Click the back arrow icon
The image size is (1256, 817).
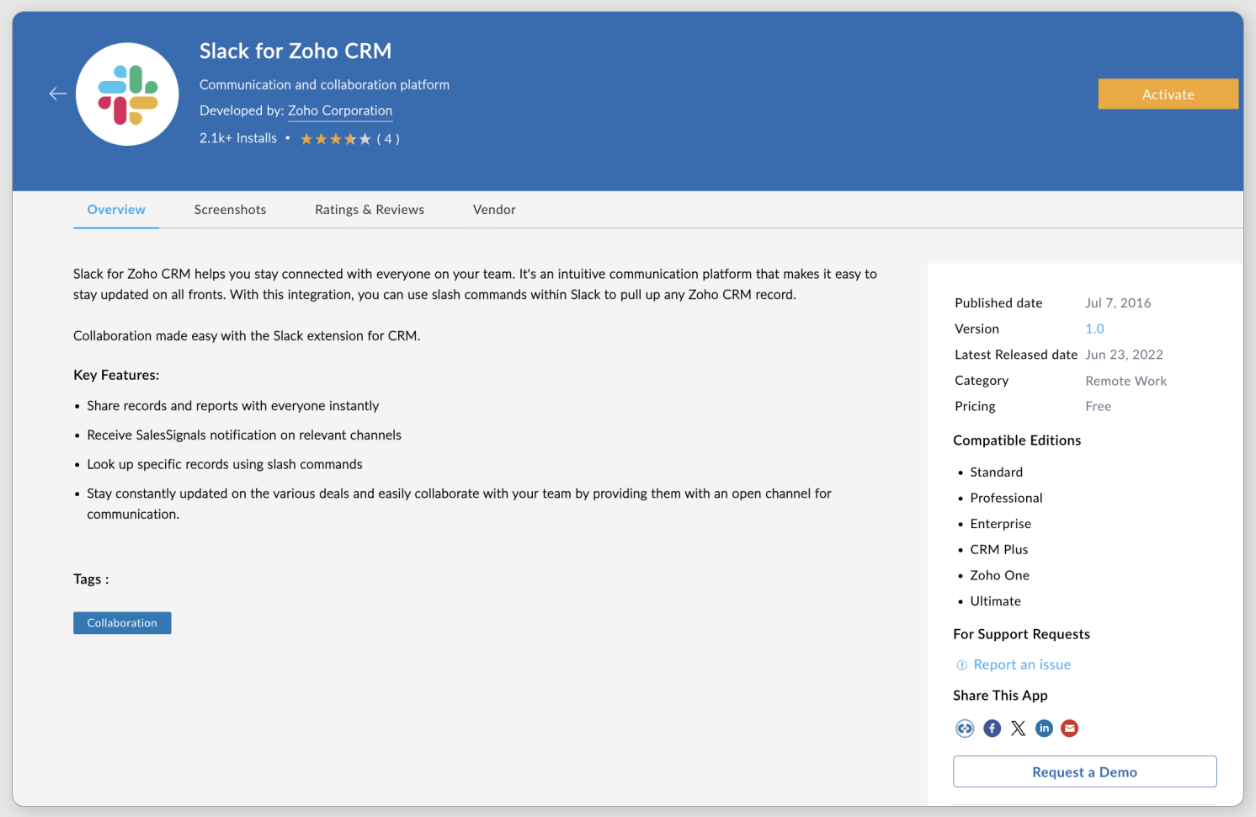58,93
